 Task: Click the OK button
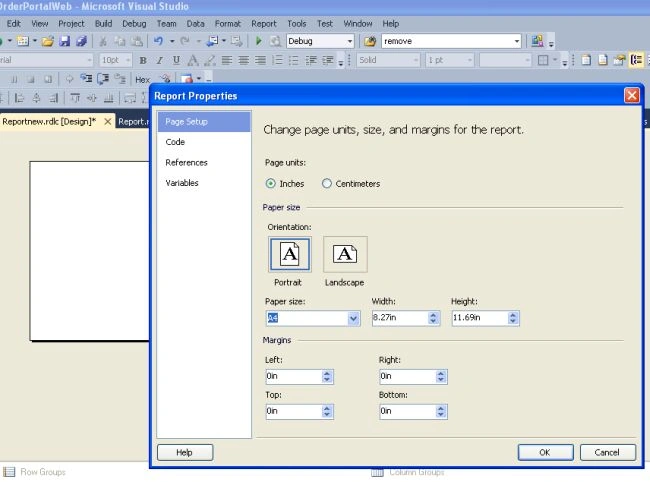point(545,453)
